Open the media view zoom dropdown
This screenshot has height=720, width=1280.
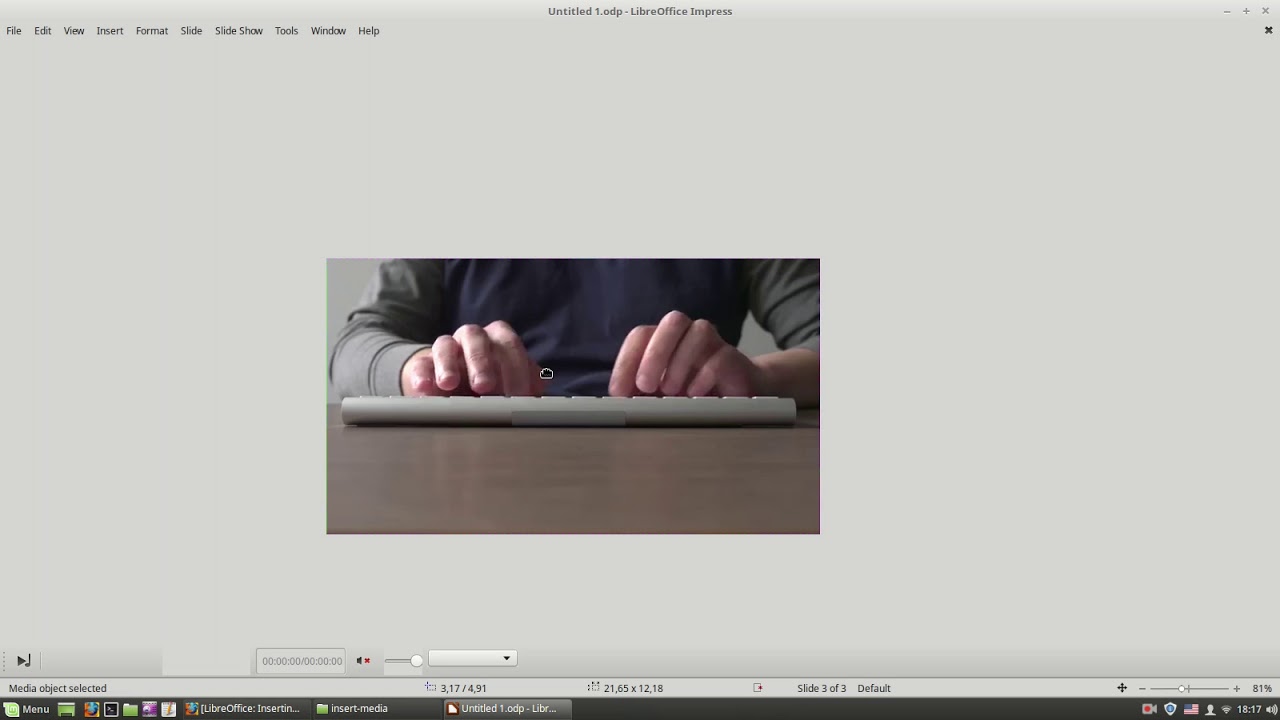coord(472,658)
